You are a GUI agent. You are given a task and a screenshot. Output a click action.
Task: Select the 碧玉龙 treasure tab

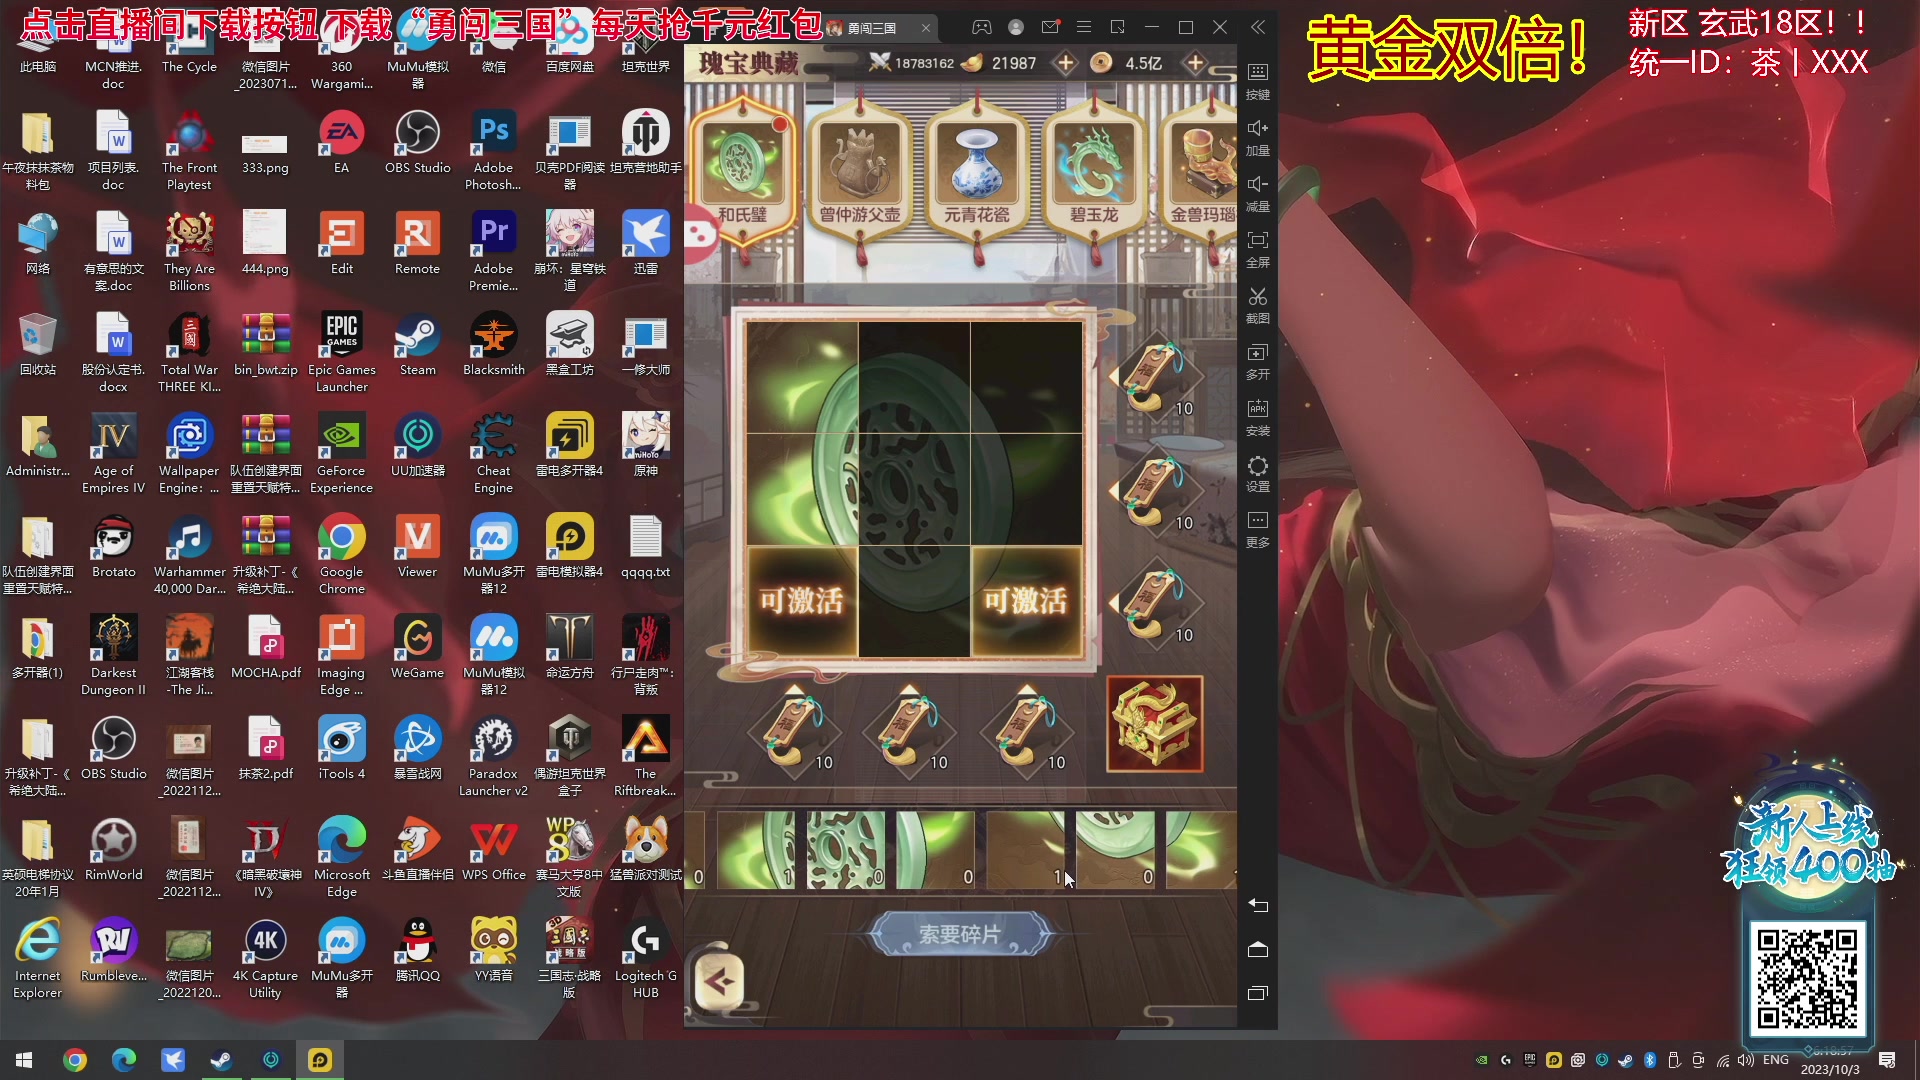click(1094, 170)
